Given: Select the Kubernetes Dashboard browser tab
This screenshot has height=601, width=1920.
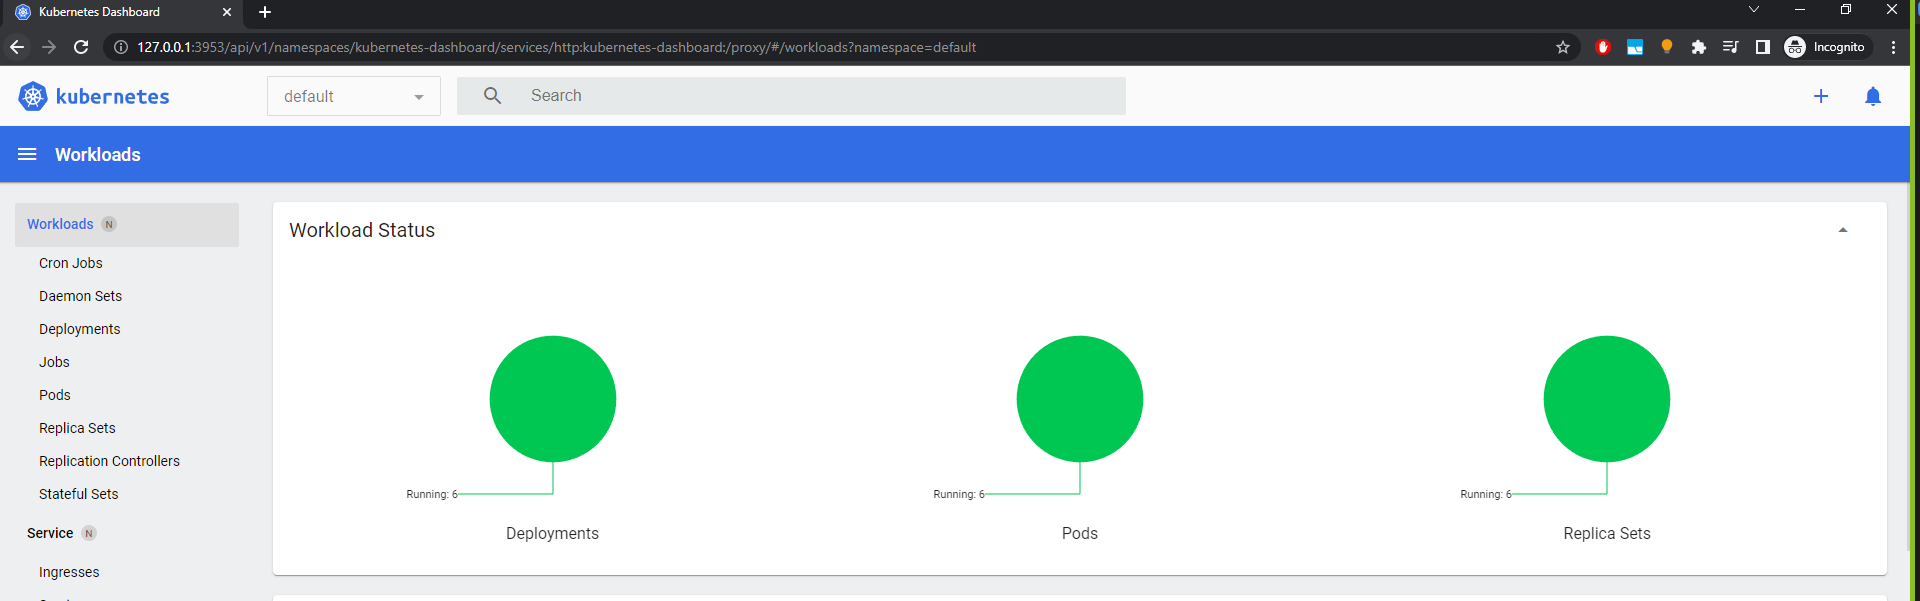Looking at the screenshot, I should (124, 12).
